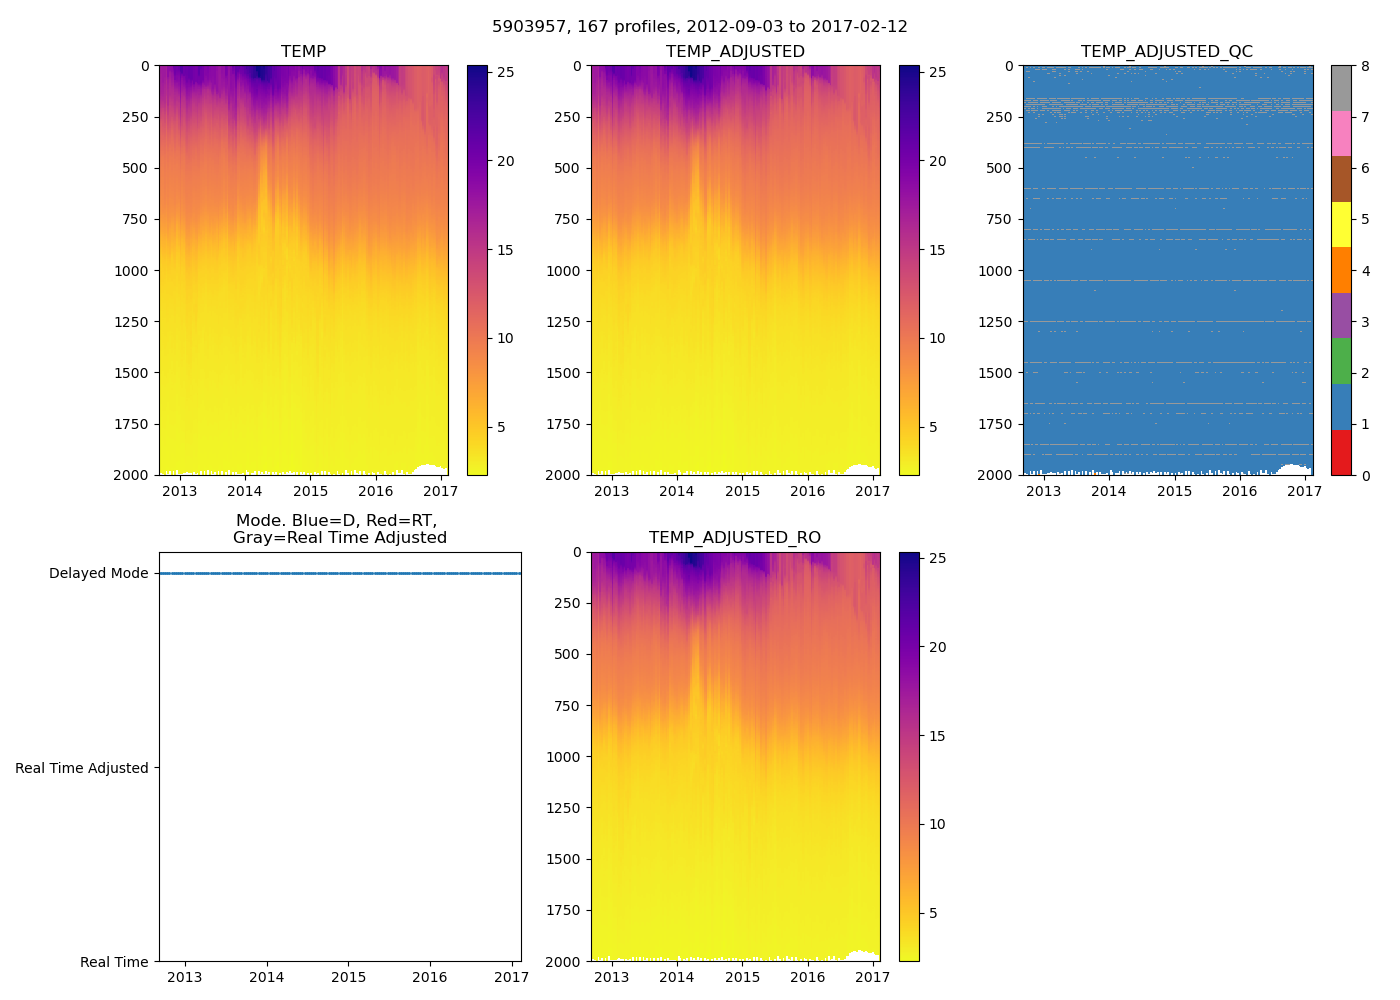Click the Mode plot title text
Viewport: 1400px width, 1000px height.
[x=339, y=529]
